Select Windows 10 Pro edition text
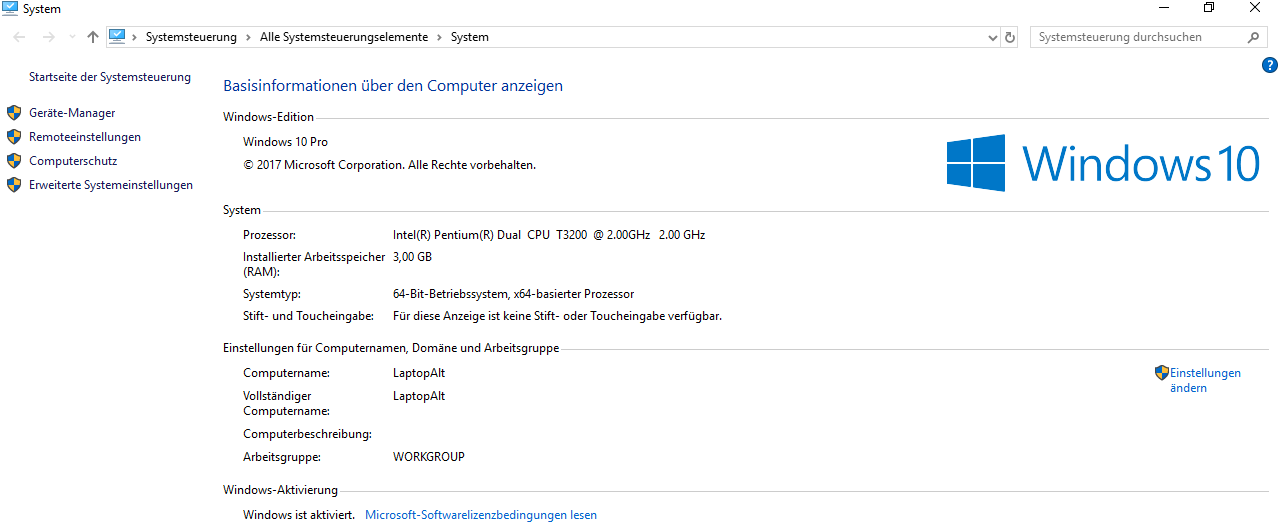This screenshot has width=1280, height=531. [x=285, y=142]
